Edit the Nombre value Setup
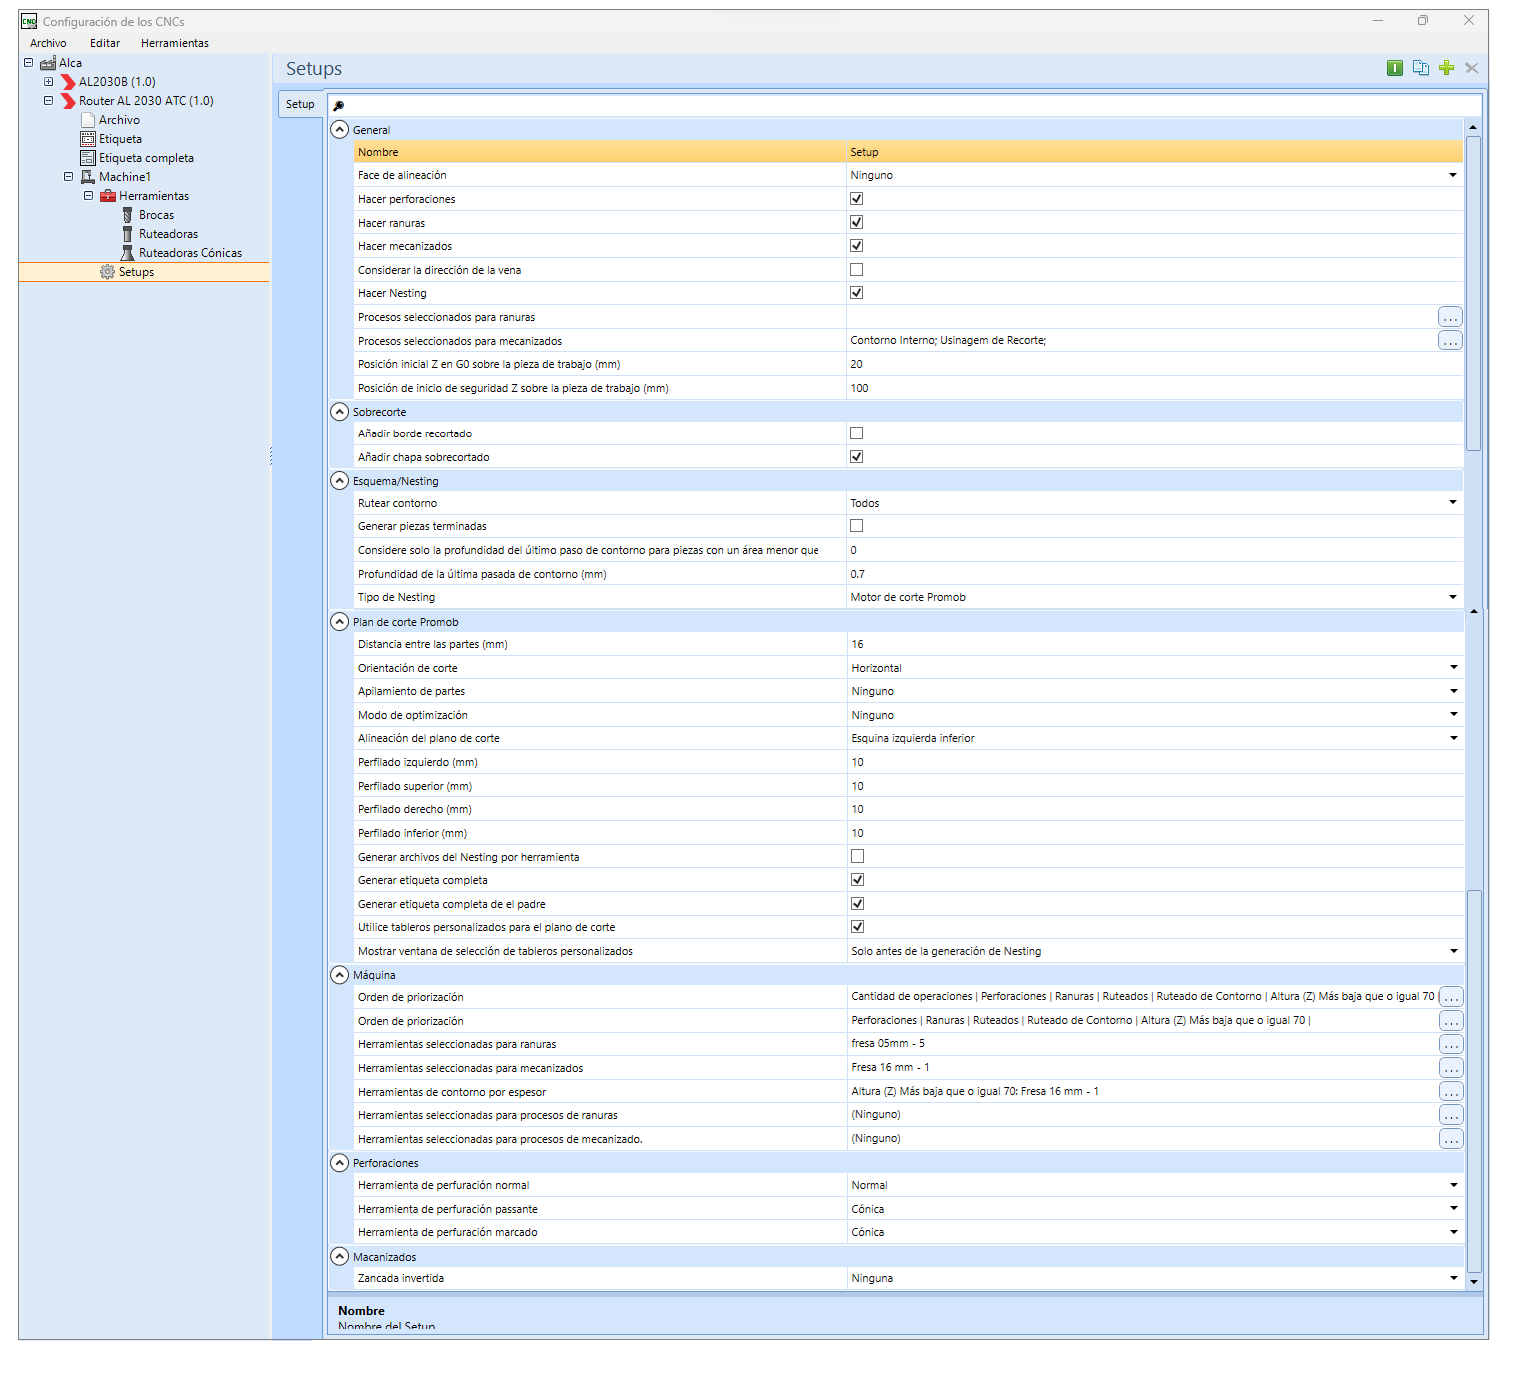This screenshot has width=1525, height=1399. pos(1154,152)
